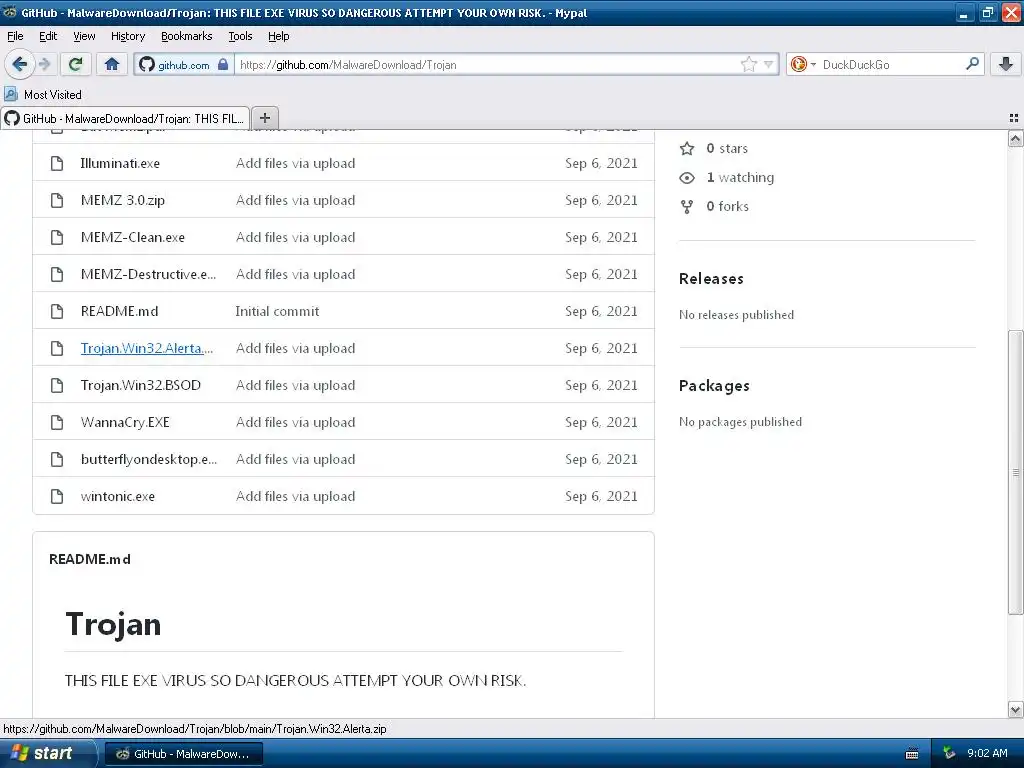1024x768 pixels.
Task: Open the Trojan.Win32.Alerta file link
Action: point(147,348)
